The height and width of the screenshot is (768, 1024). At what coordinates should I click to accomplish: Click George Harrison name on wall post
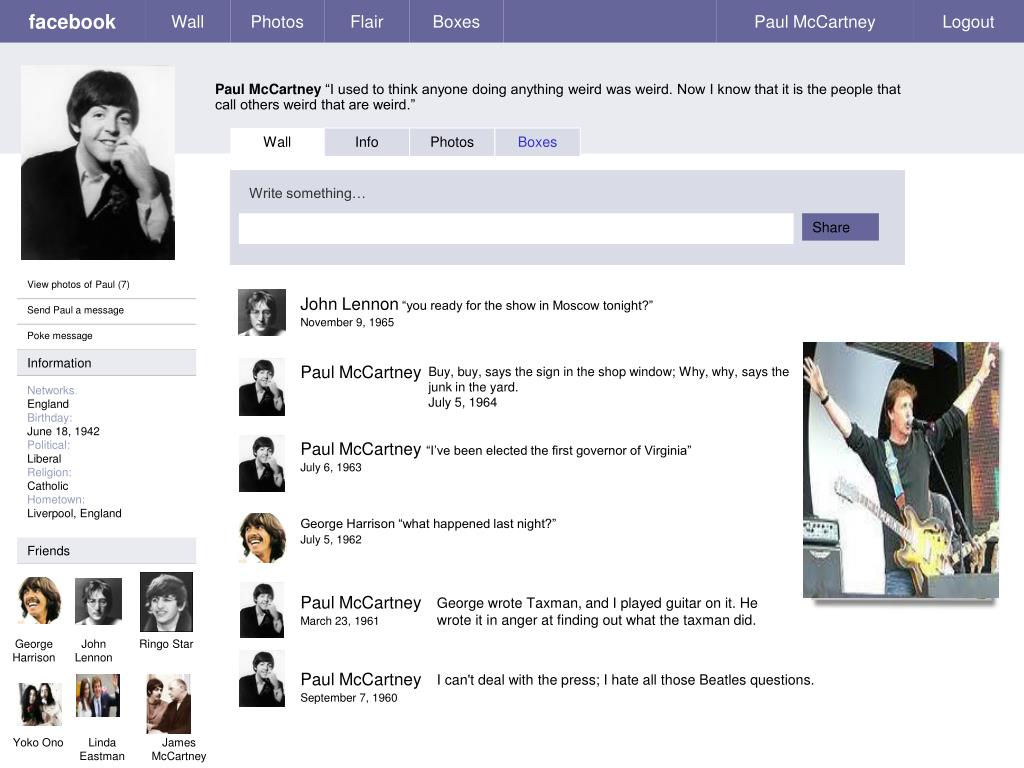pos(347,524)
